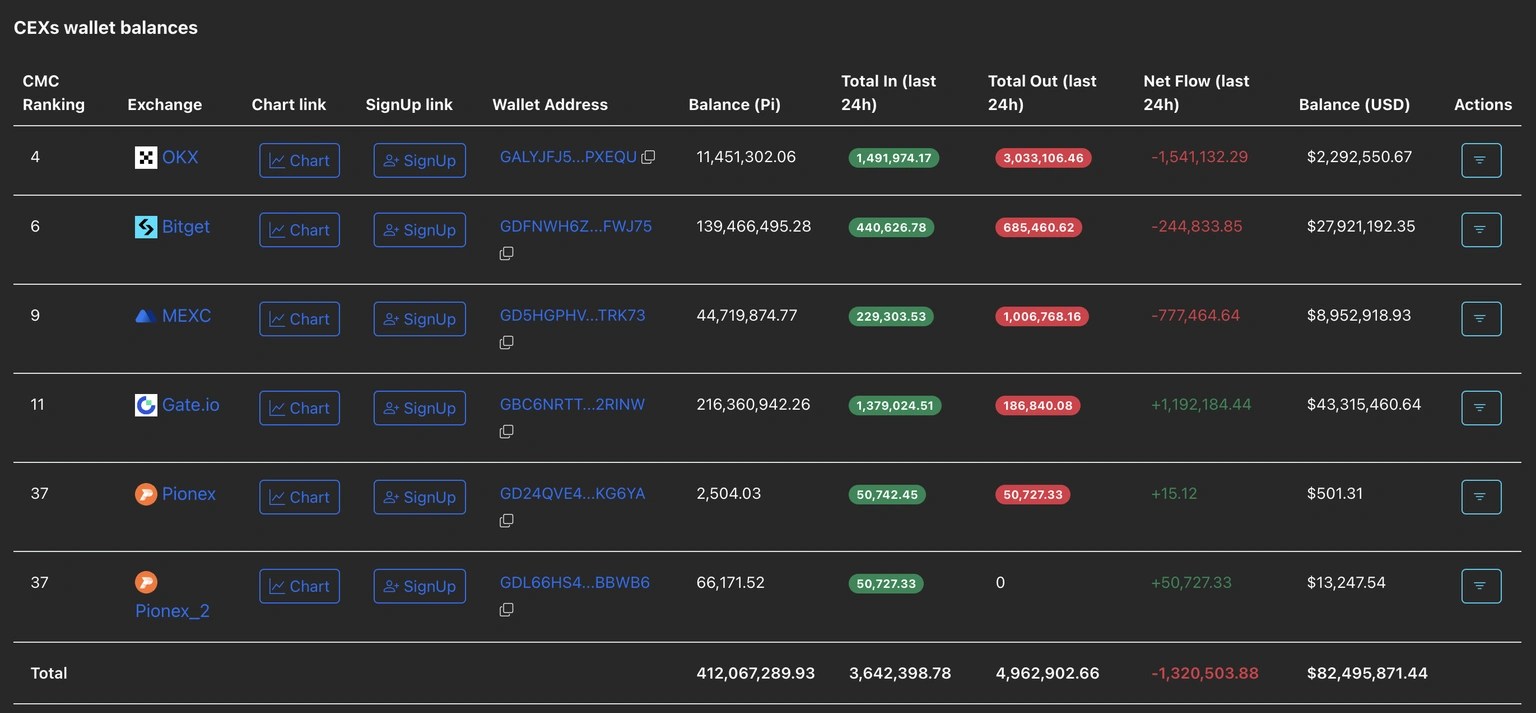Open the filter action for Bitget row
Image resolution: width=1536 pixels, height=713 pixels.
click(1480, 229)
